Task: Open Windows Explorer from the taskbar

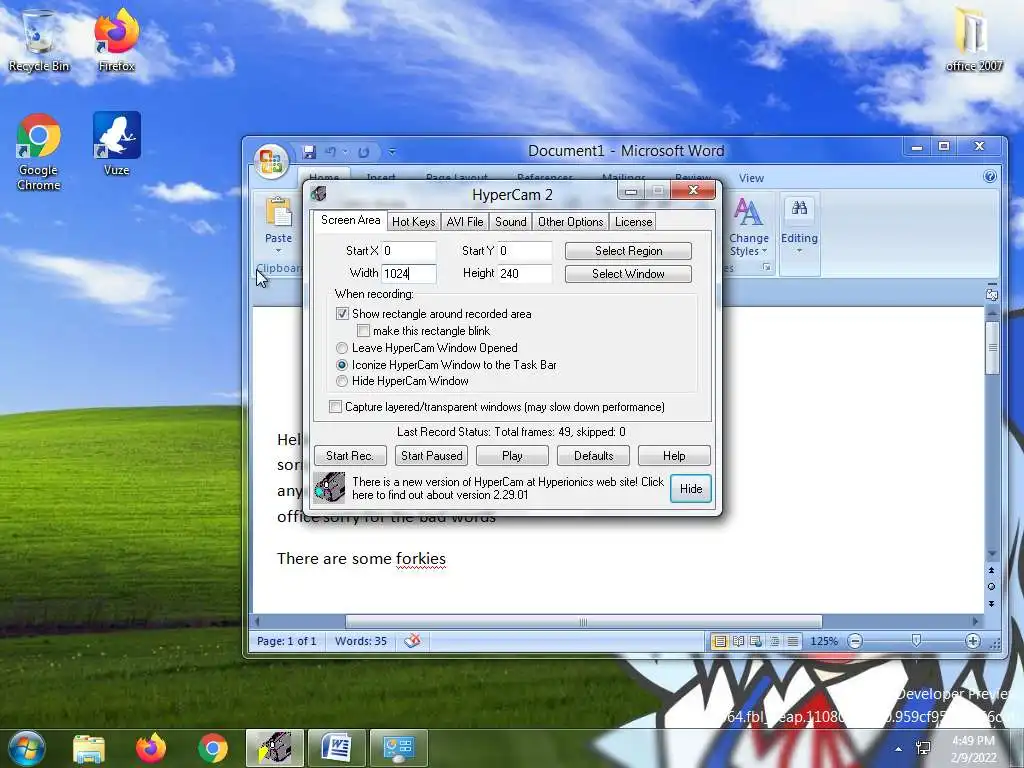Action: 89,748
